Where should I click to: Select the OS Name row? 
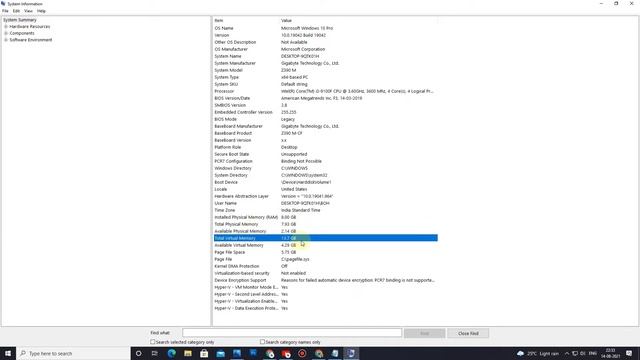(x=325, y=28)
